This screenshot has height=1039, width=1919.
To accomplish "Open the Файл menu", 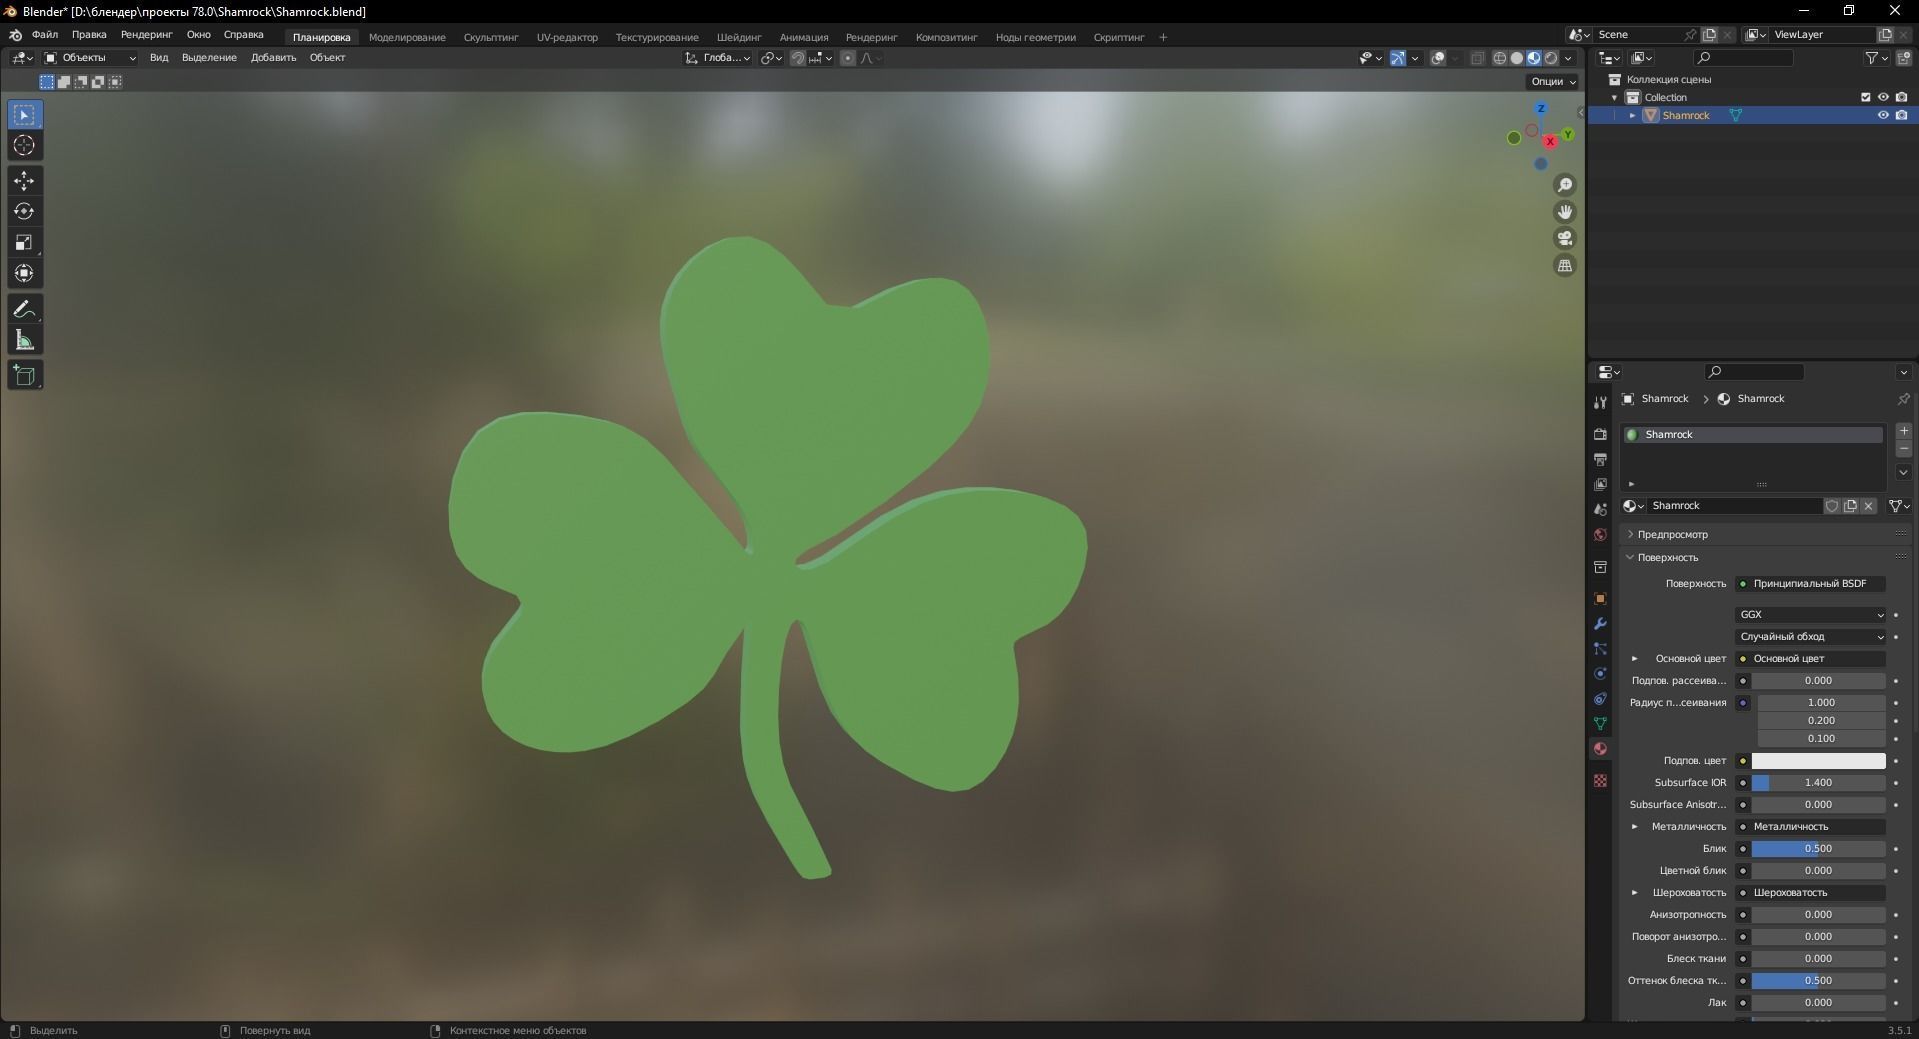I will 45,35.
